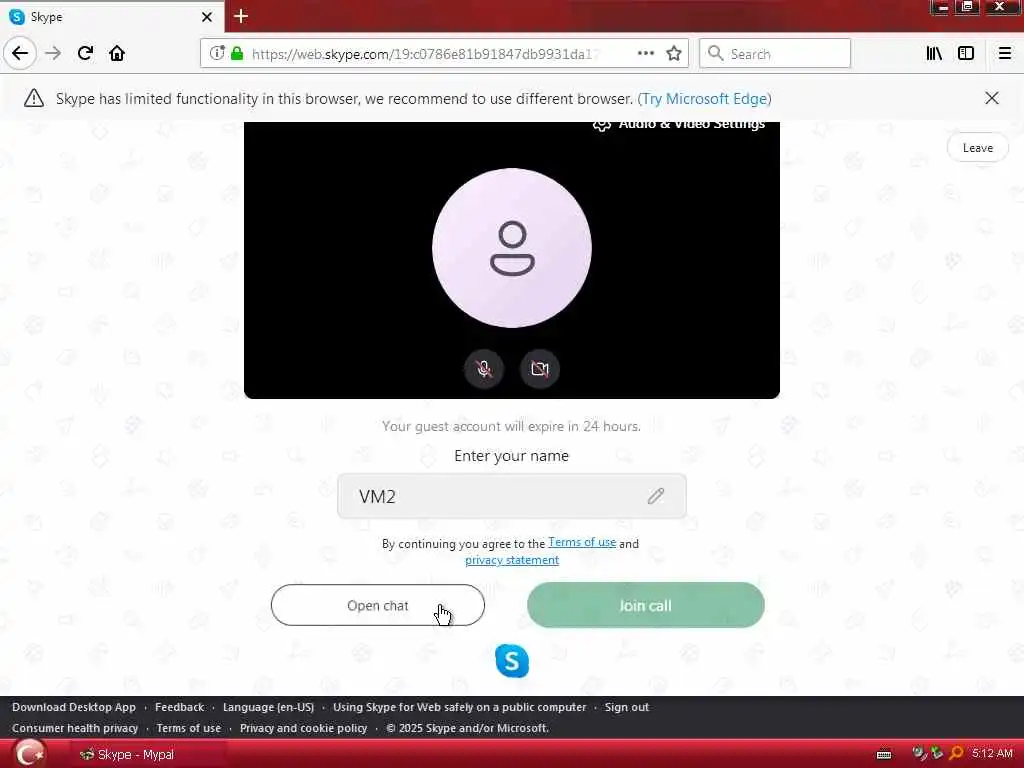This screenshot has height=768, width=1024.
Task: Click inside the browser Search box
Action: [775, 53]
